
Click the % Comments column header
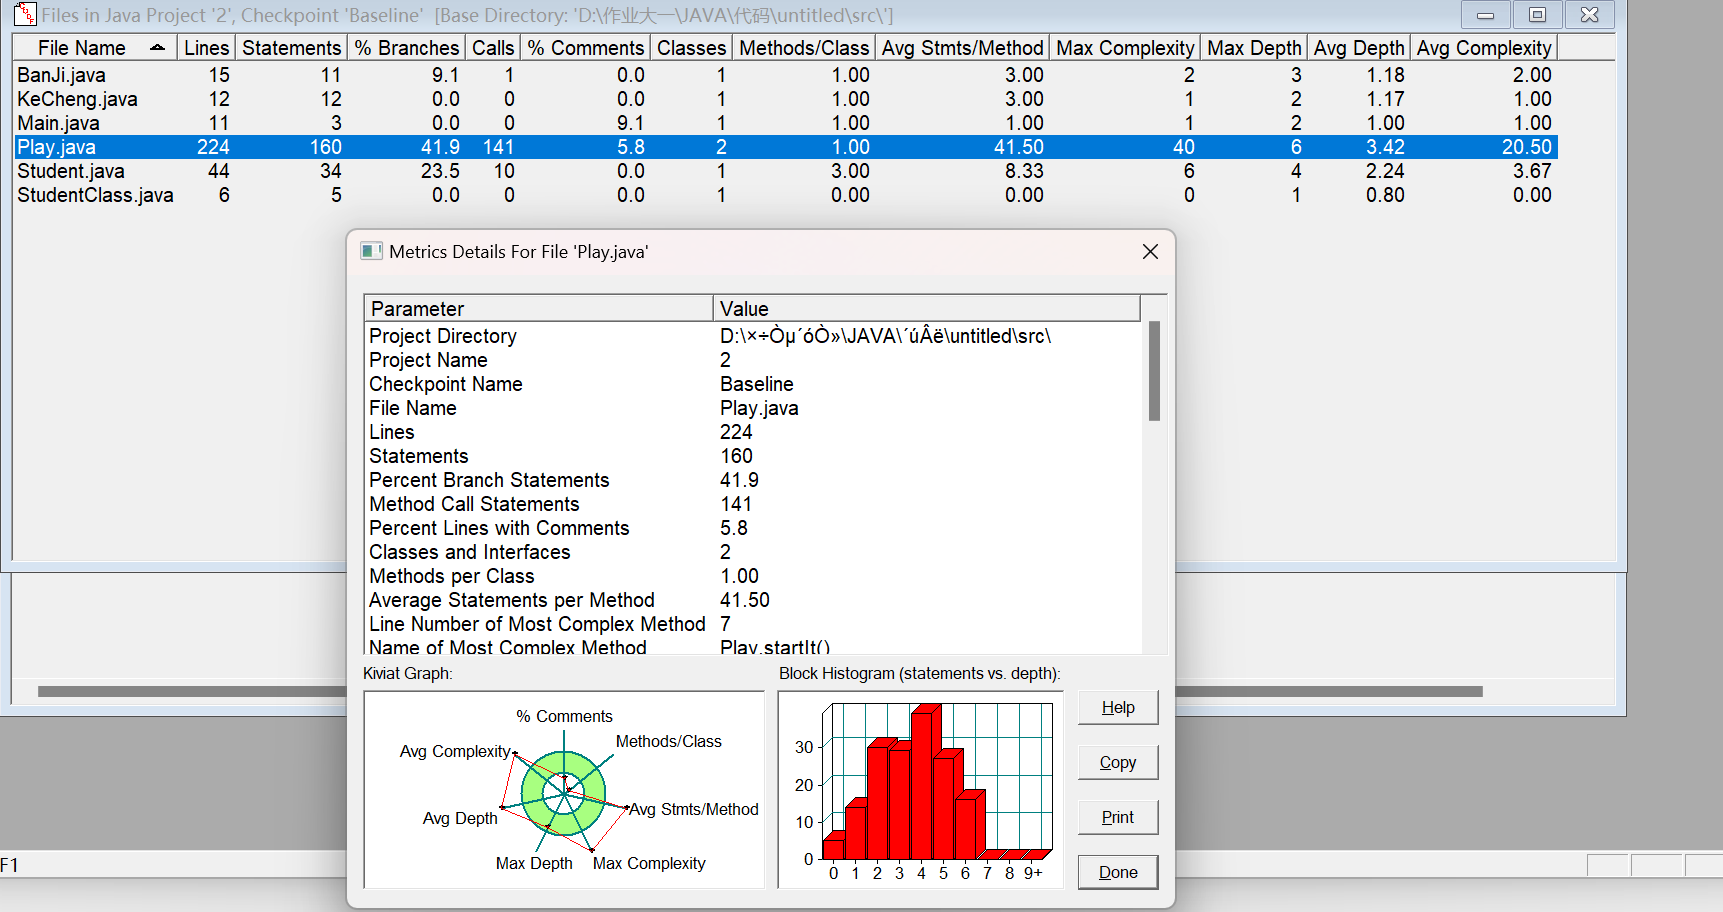(x=585, y=48)
